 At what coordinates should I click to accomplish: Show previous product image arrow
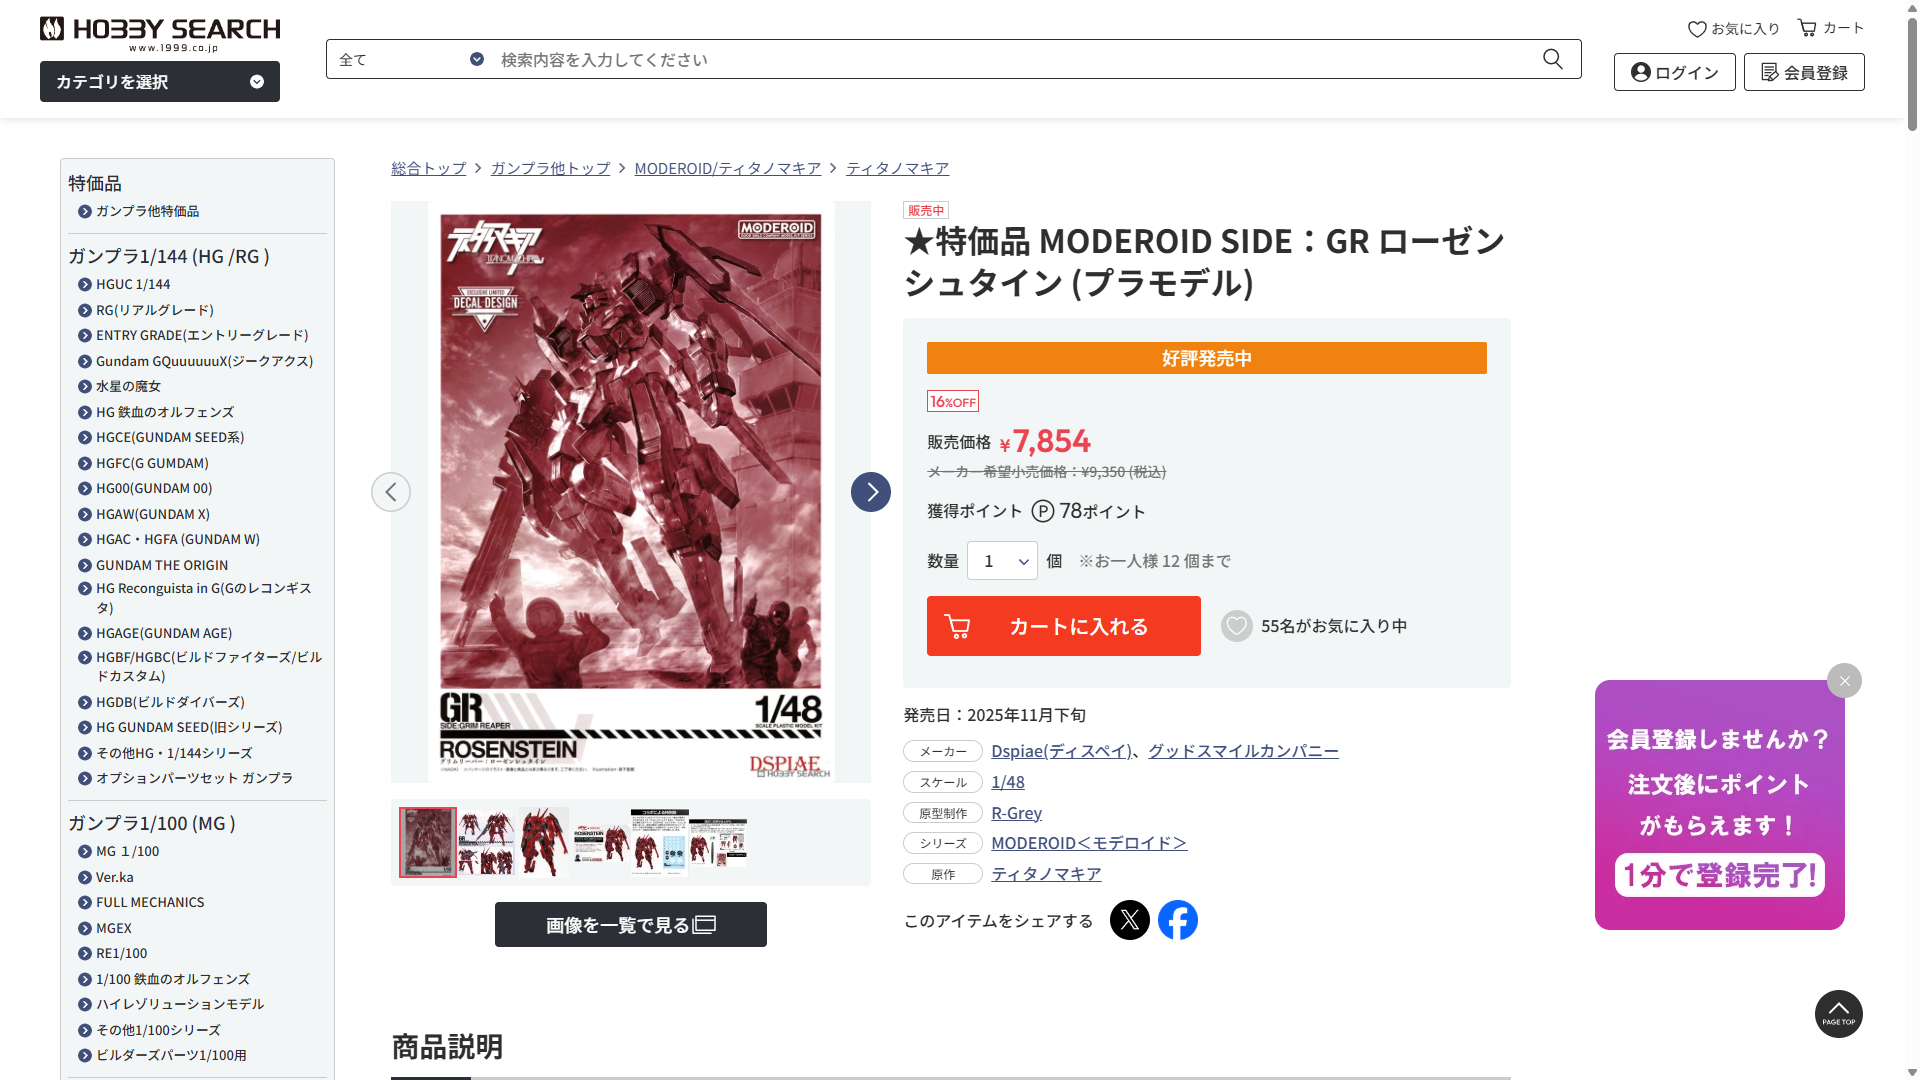(x=391, y=492)
